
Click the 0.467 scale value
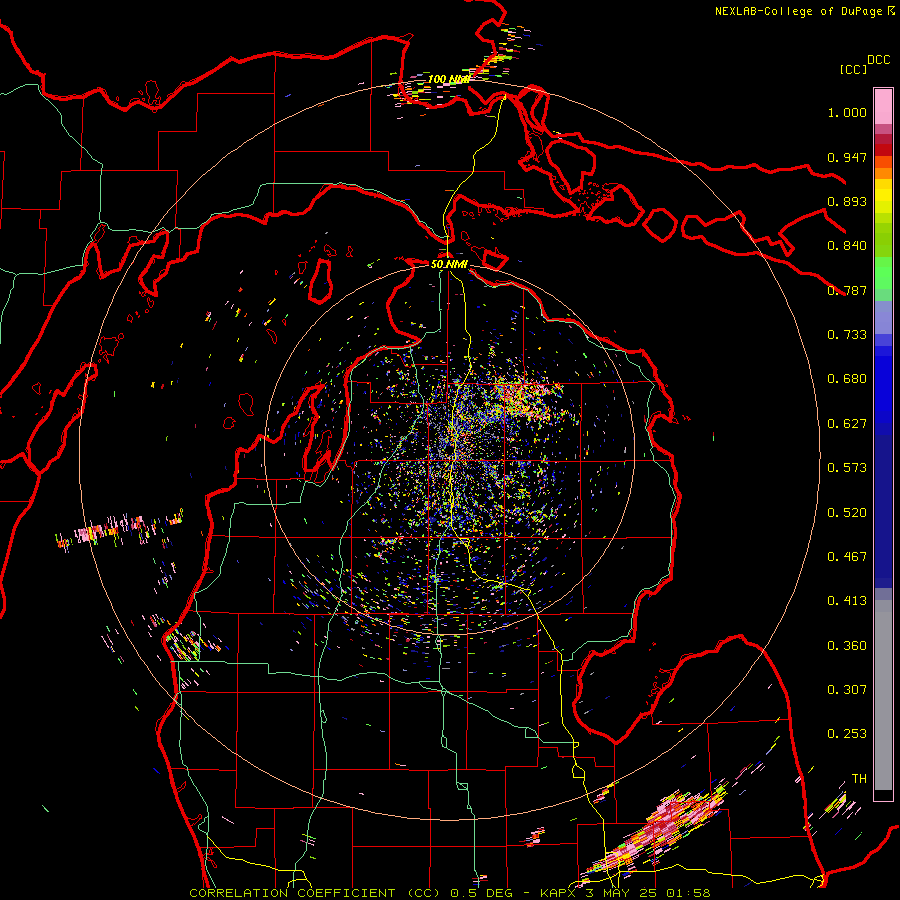click(x=847, y=557)
